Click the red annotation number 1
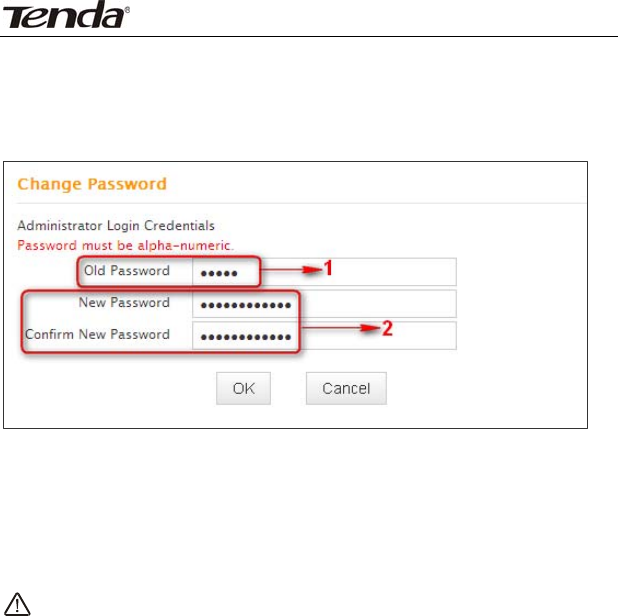The width and height of the screenshot is (618, 616). tap(328, 268)
